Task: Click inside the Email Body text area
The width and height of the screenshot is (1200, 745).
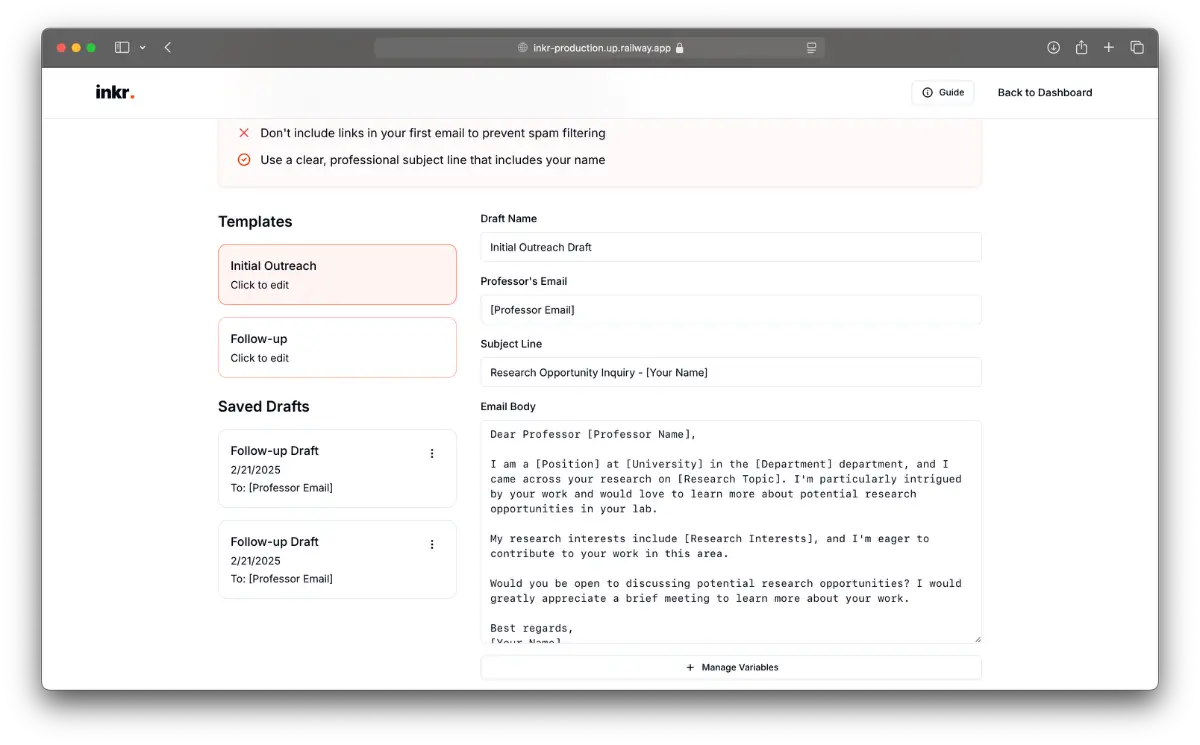Action: (x=730, y=530)
